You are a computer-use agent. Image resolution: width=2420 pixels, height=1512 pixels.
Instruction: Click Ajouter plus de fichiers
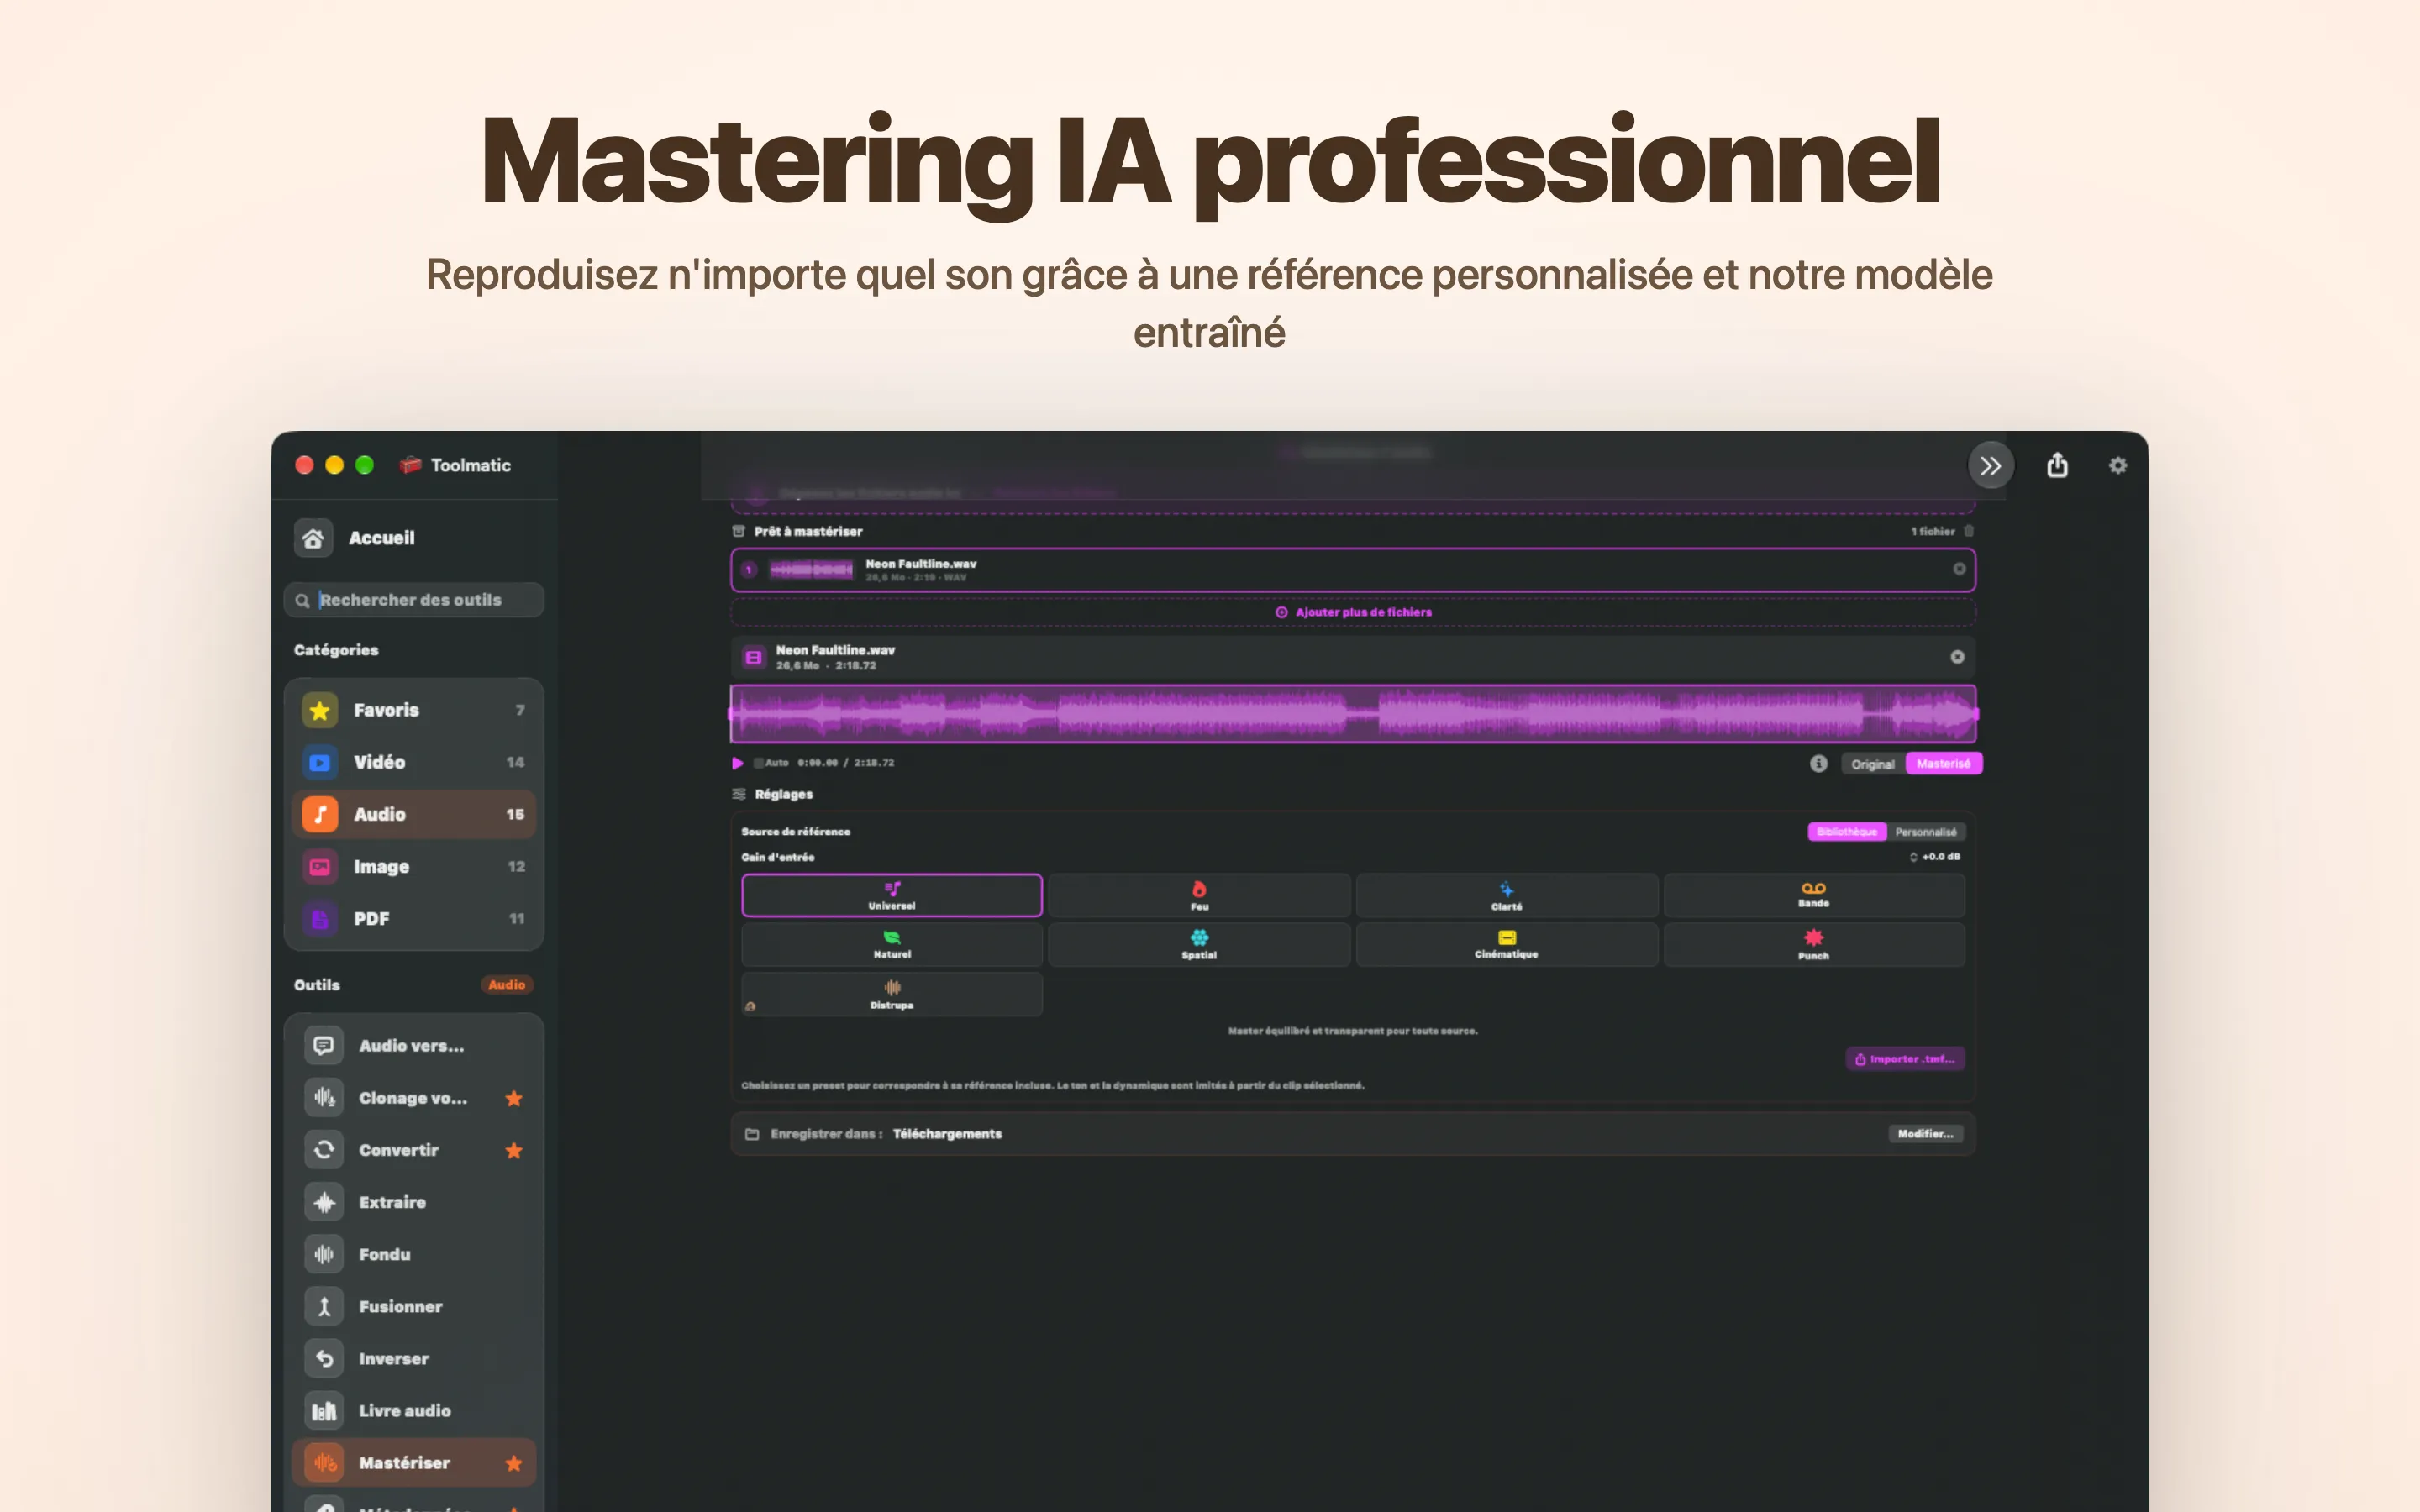(1353, 612)
